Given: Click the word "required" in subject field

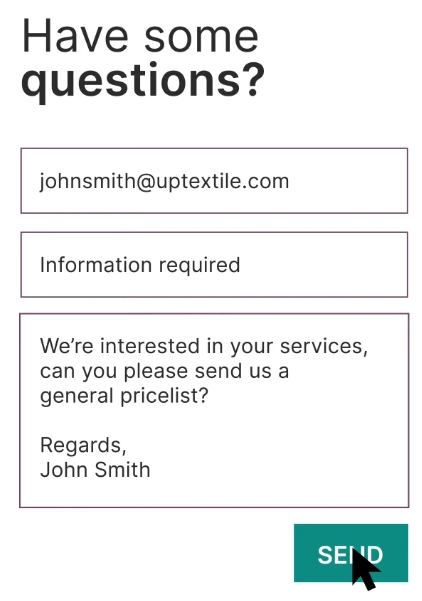Looking at the screenshot, I should (199, 266).
